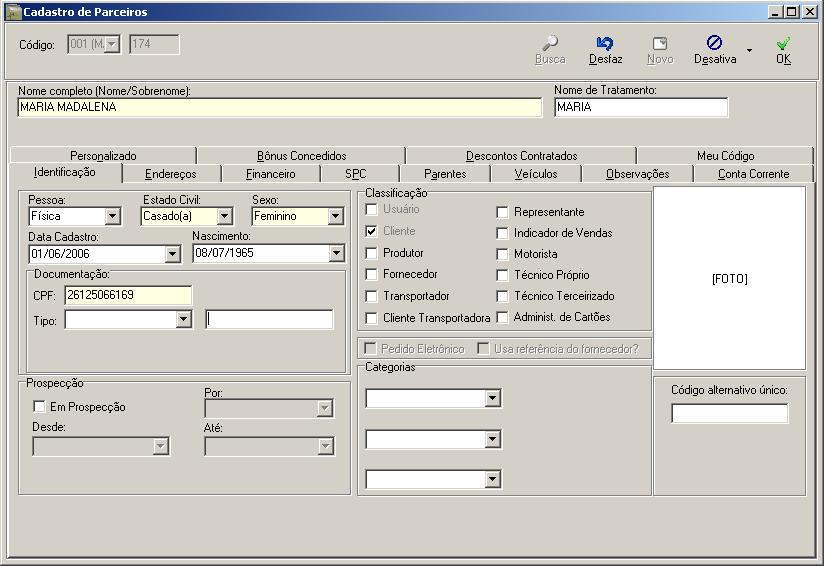The height and width of the screenshot is (566, 824).
Task: Open the Data Cadastro date picker
Action: click(172, 254)
